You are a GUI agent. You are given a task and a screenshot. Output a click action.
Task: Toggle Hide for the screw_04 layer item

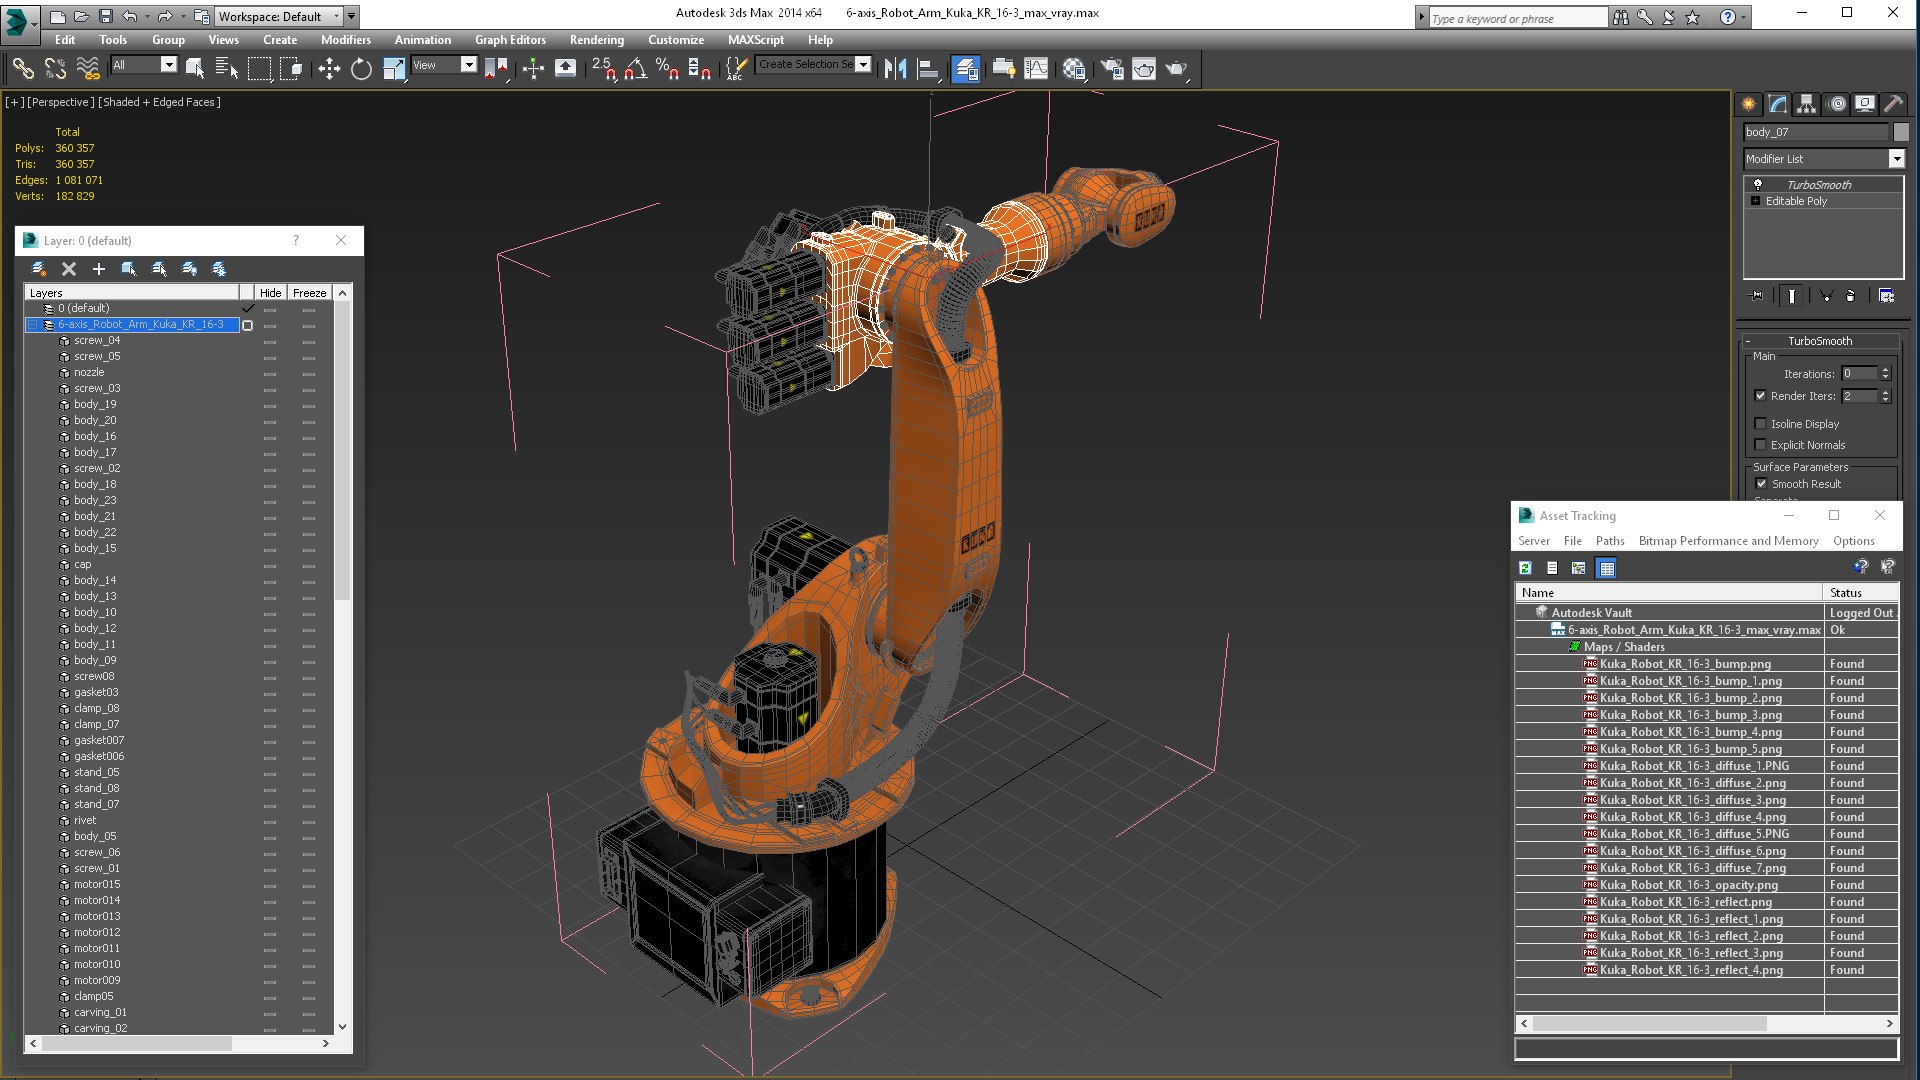point(270,340)
